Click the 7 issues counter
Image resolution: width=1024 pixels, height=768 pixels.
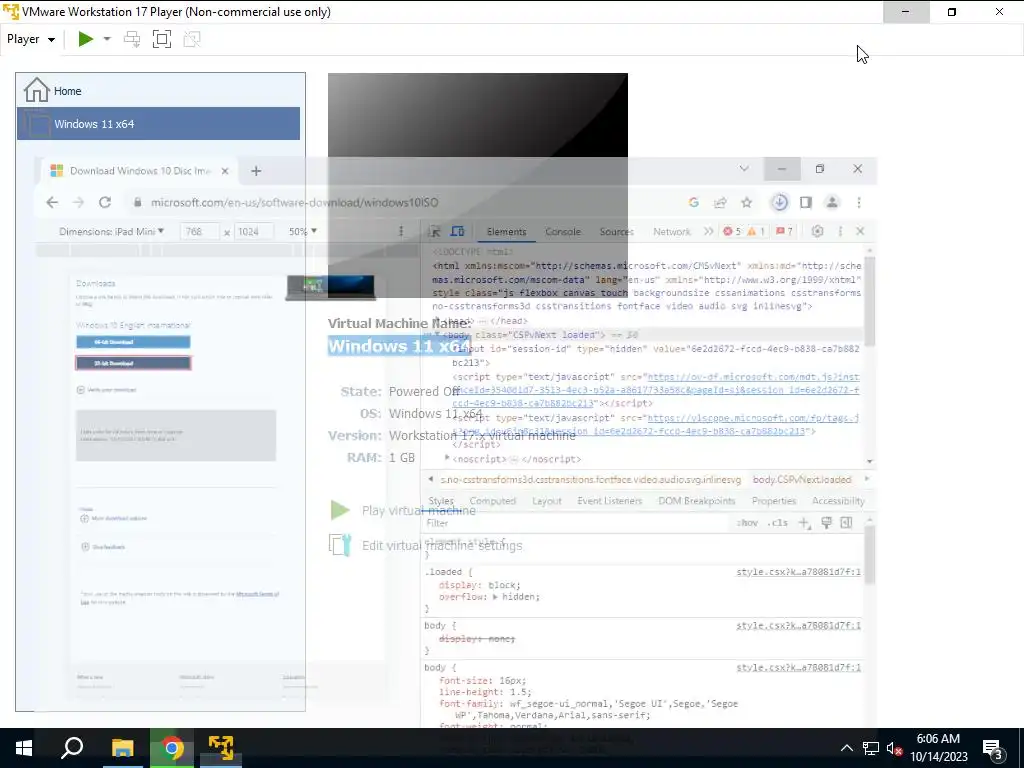pyautogui.click(x=784, y=231)
